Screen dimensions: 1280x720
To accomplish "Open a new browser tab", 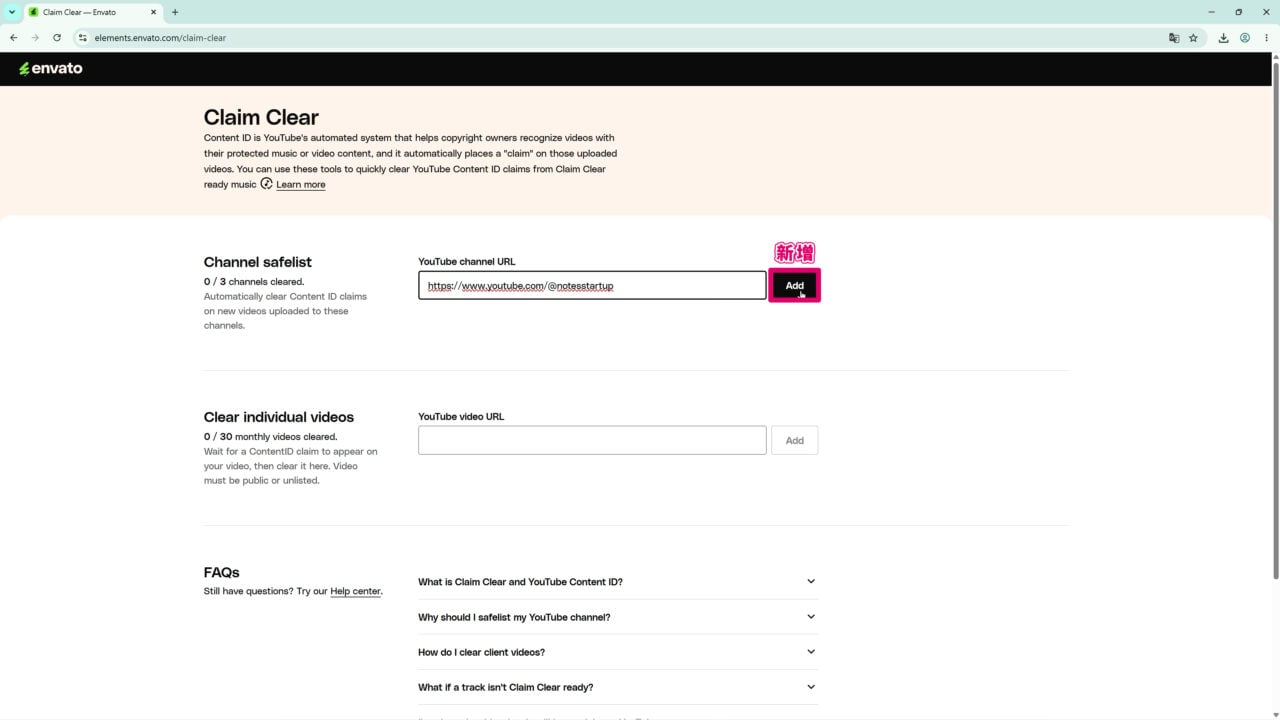I will point(175,12).
